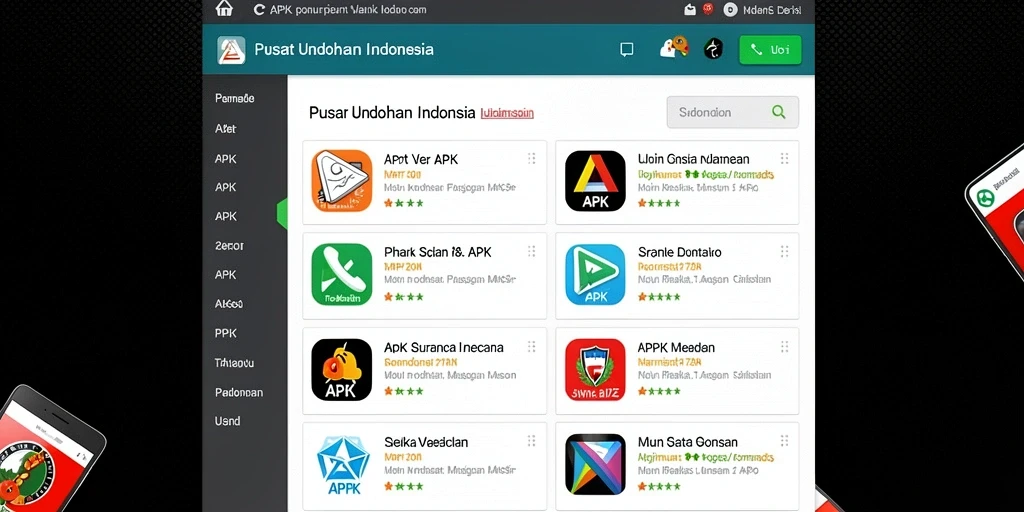Open the Mun Sata Gonsan title
Screen dimensions: 1024x512
click(688, 442)
